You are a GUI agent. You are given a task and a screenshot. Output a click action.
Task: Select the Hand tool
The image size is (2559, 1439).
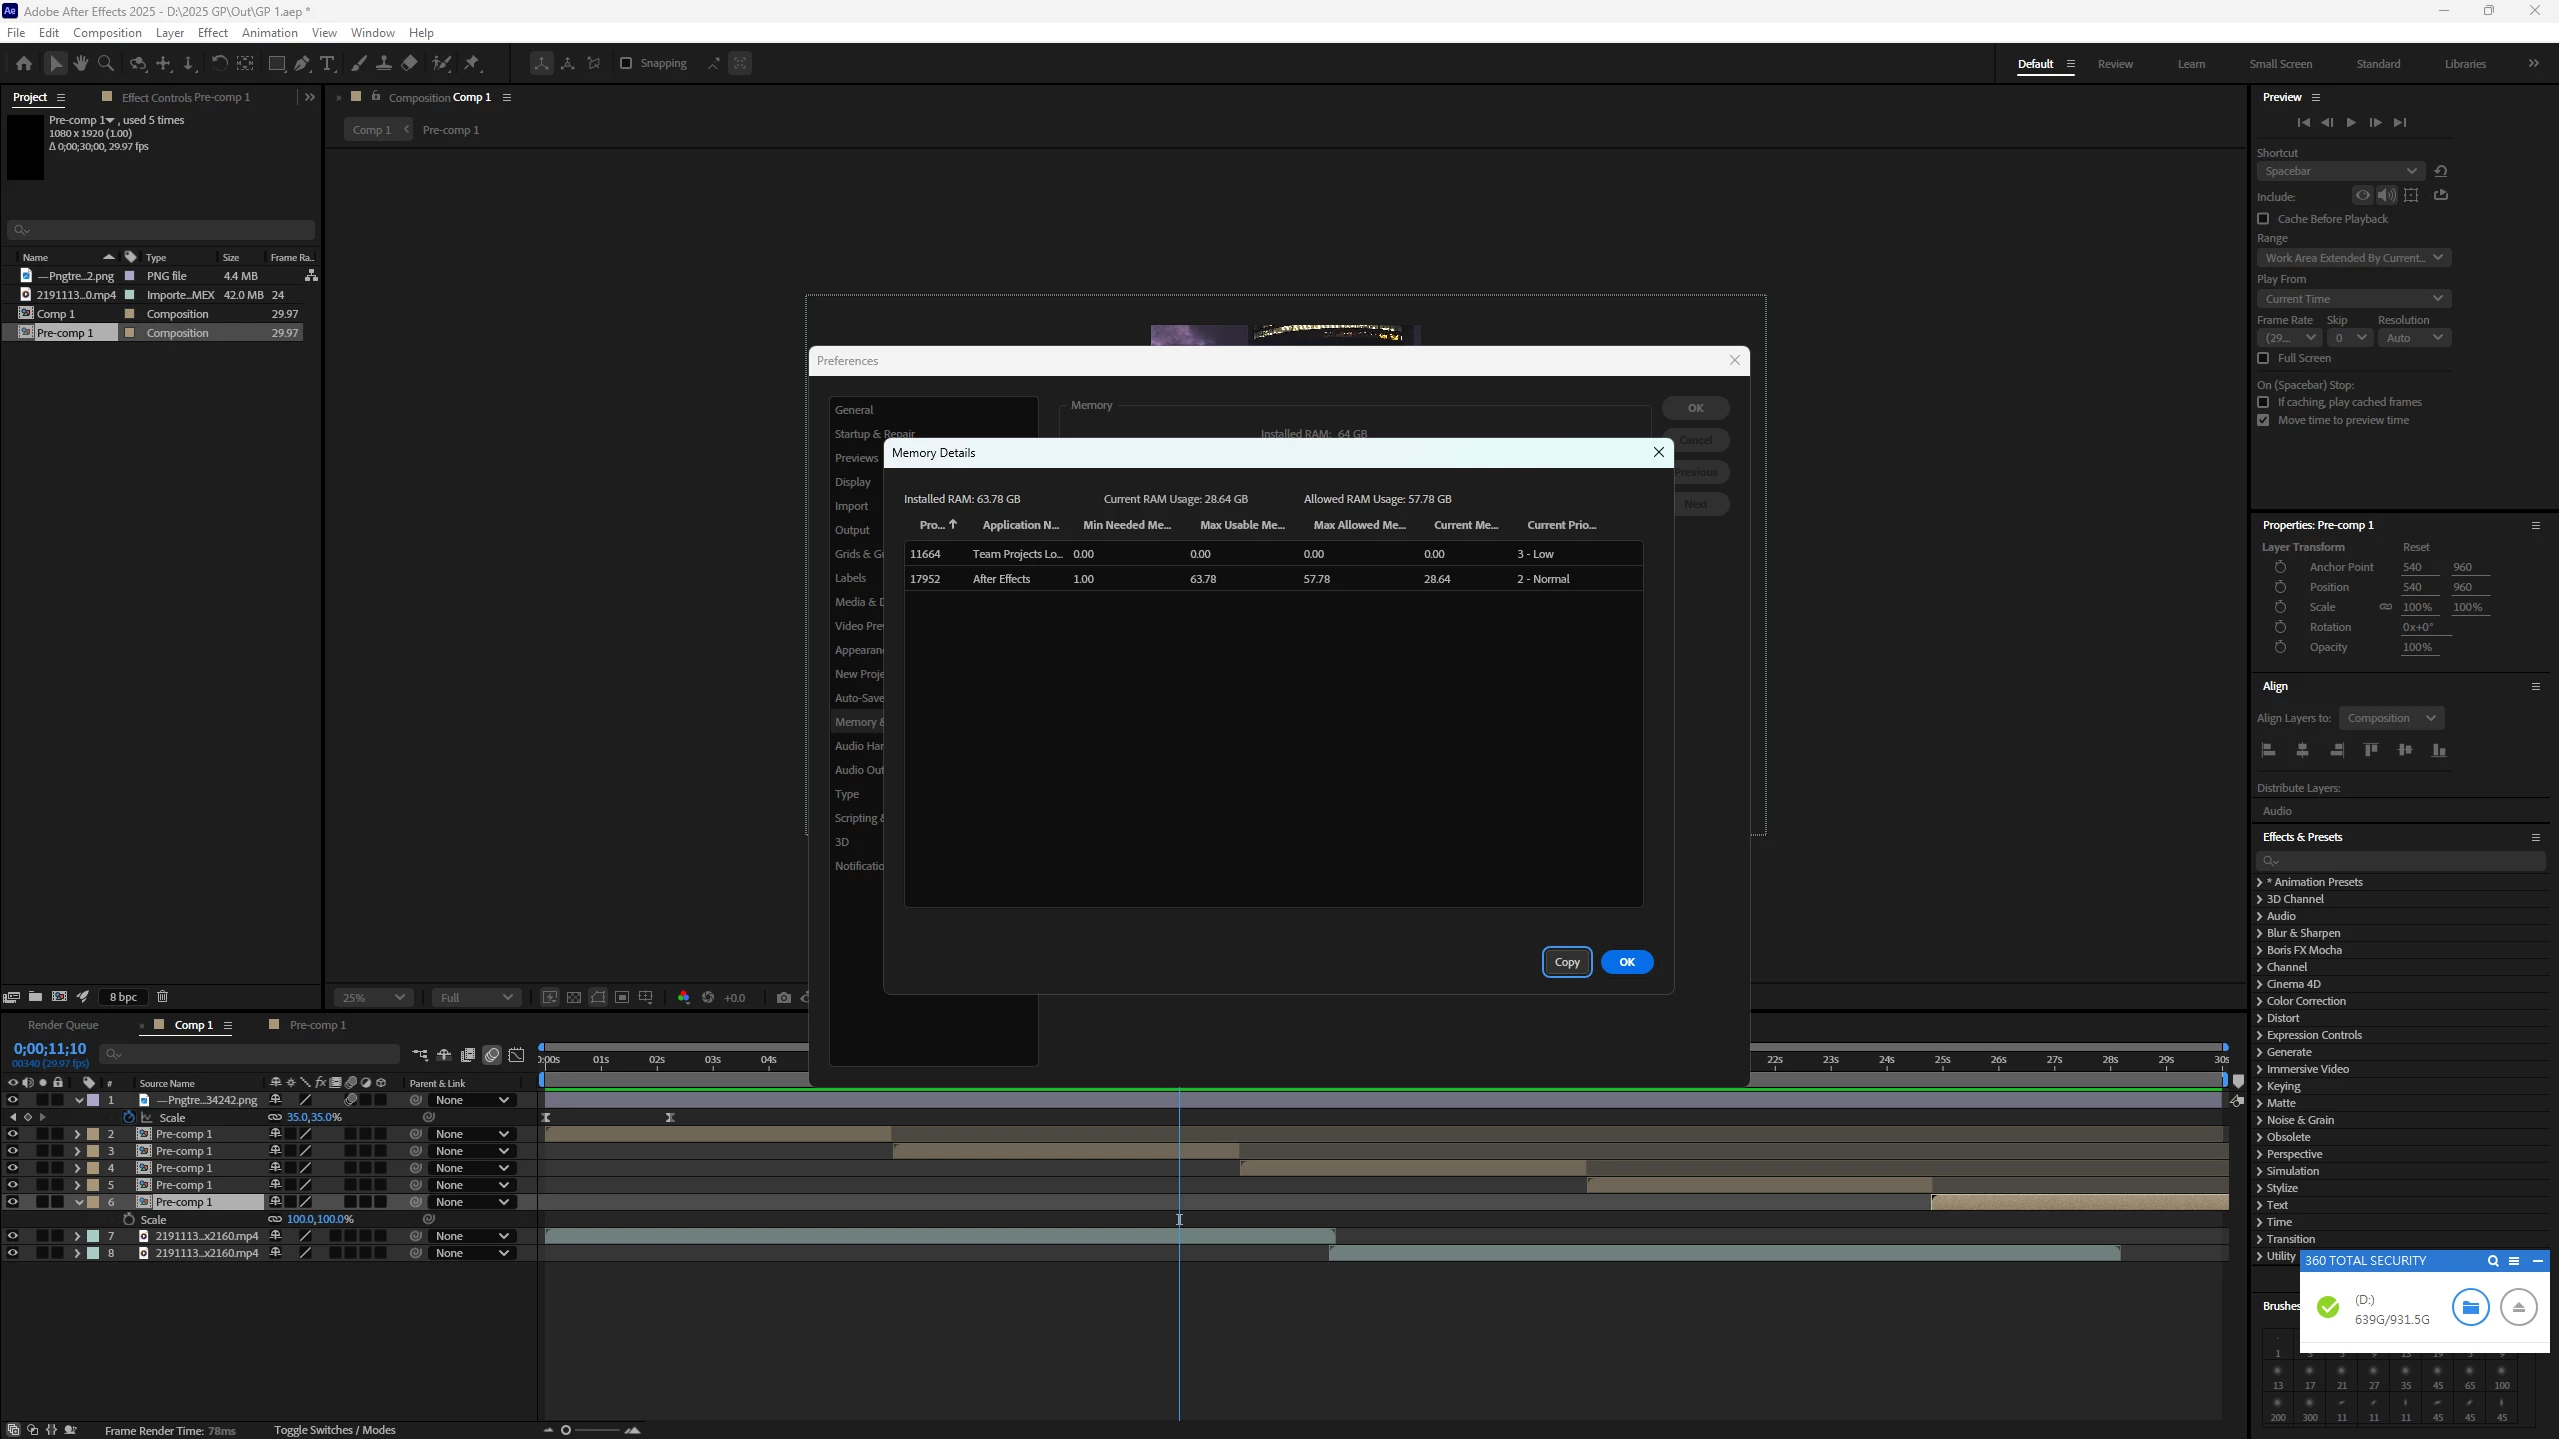tap(80, 63)
